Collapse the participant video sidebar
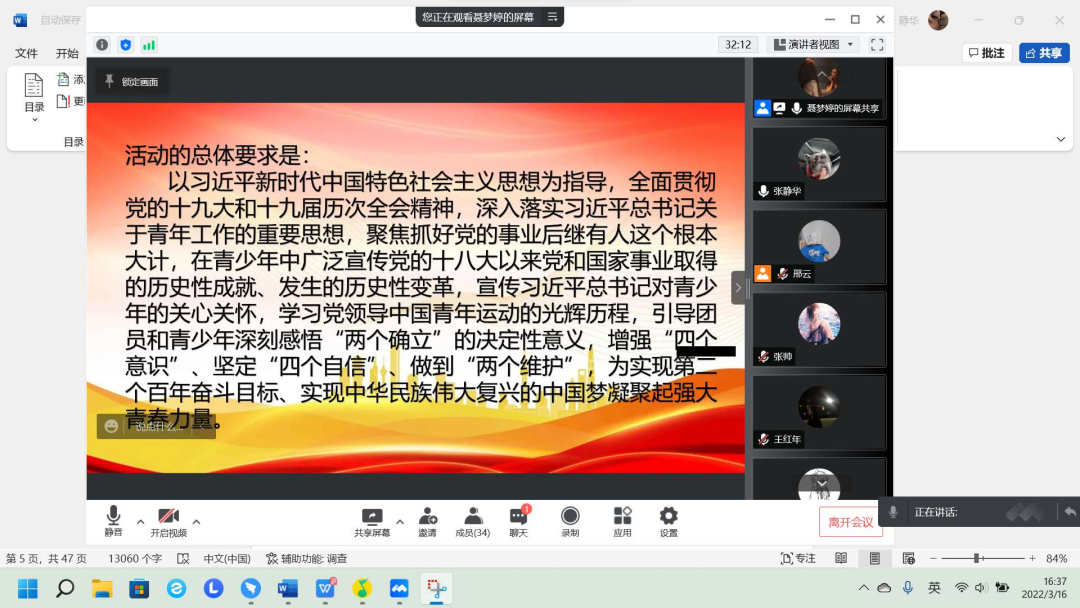This screenshot has height=608, width=1080. tap(738, 288)
